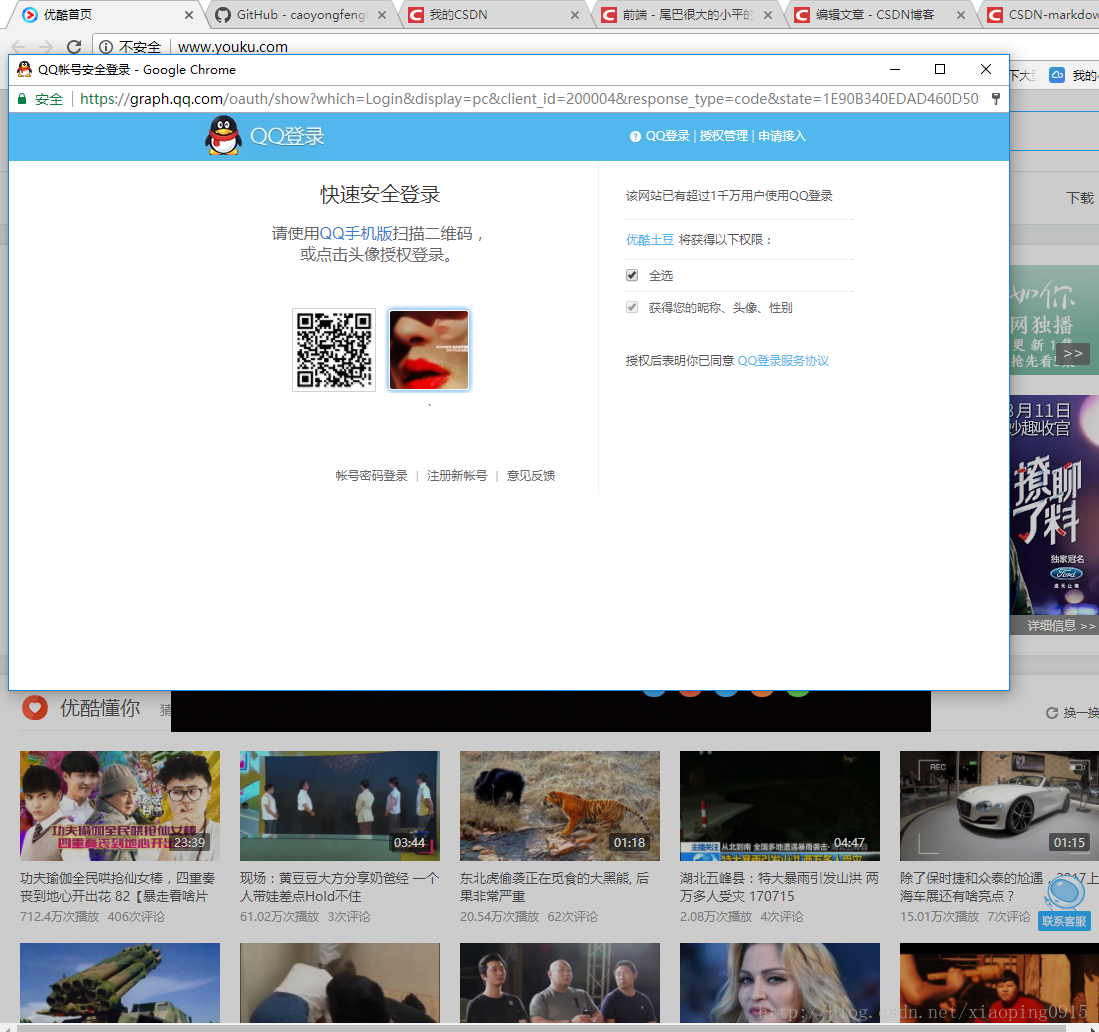Click the site info icon beside 不安全
The width and height of the screenshot is (1099, 1032).
[x=106, y=47]
